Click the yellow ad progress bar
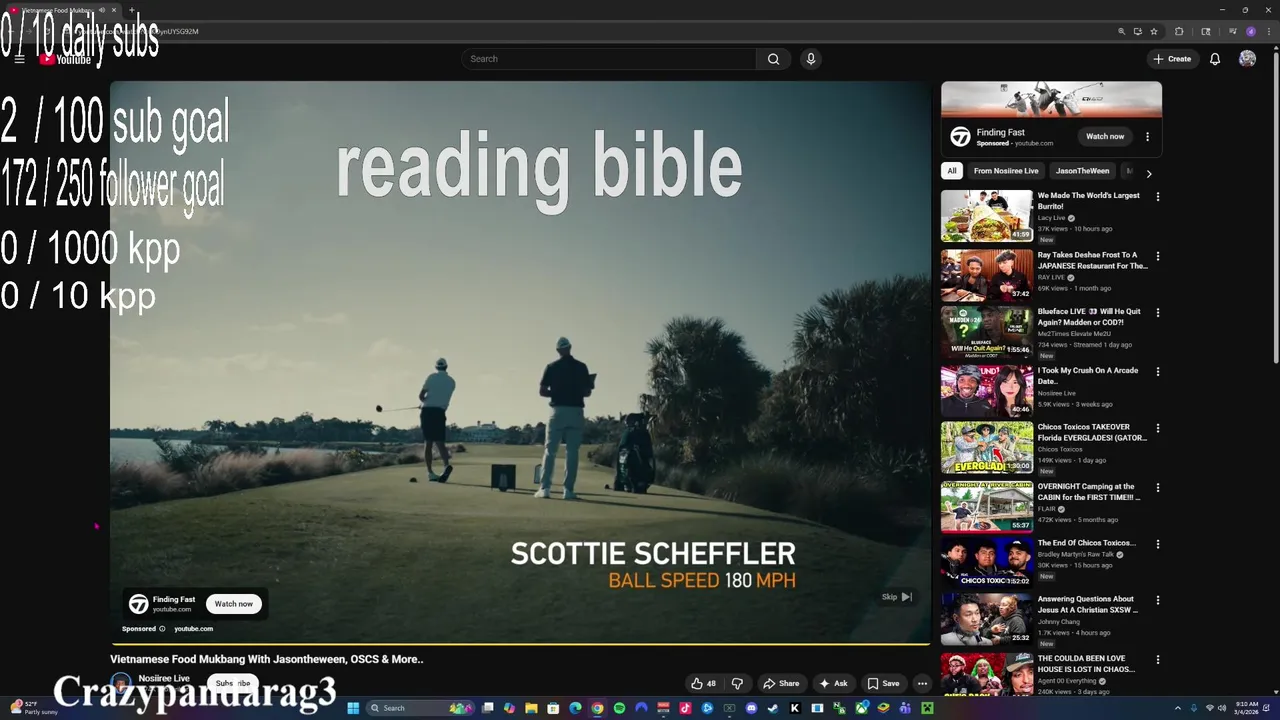1280x720 pixels. [x=520, y=644]
